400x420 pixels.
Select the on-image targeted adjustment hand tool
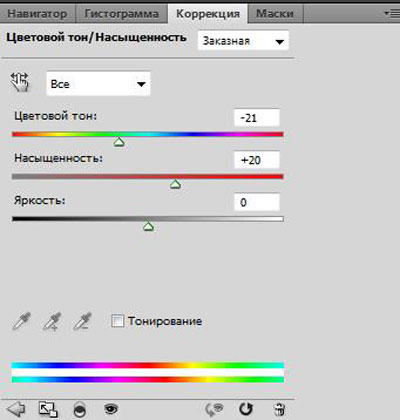click(x=20, y=82)
